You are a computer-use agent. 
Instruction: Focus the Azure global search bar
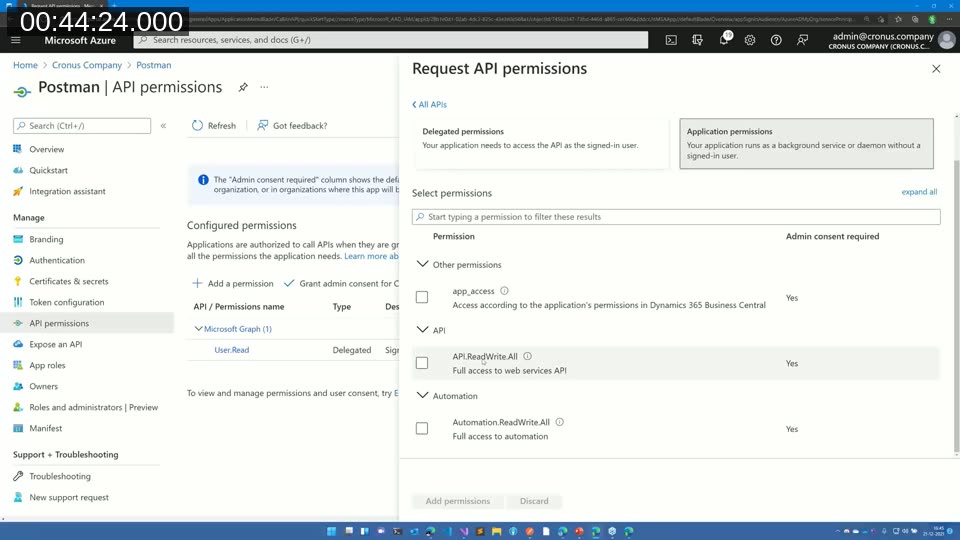[391, 40]
